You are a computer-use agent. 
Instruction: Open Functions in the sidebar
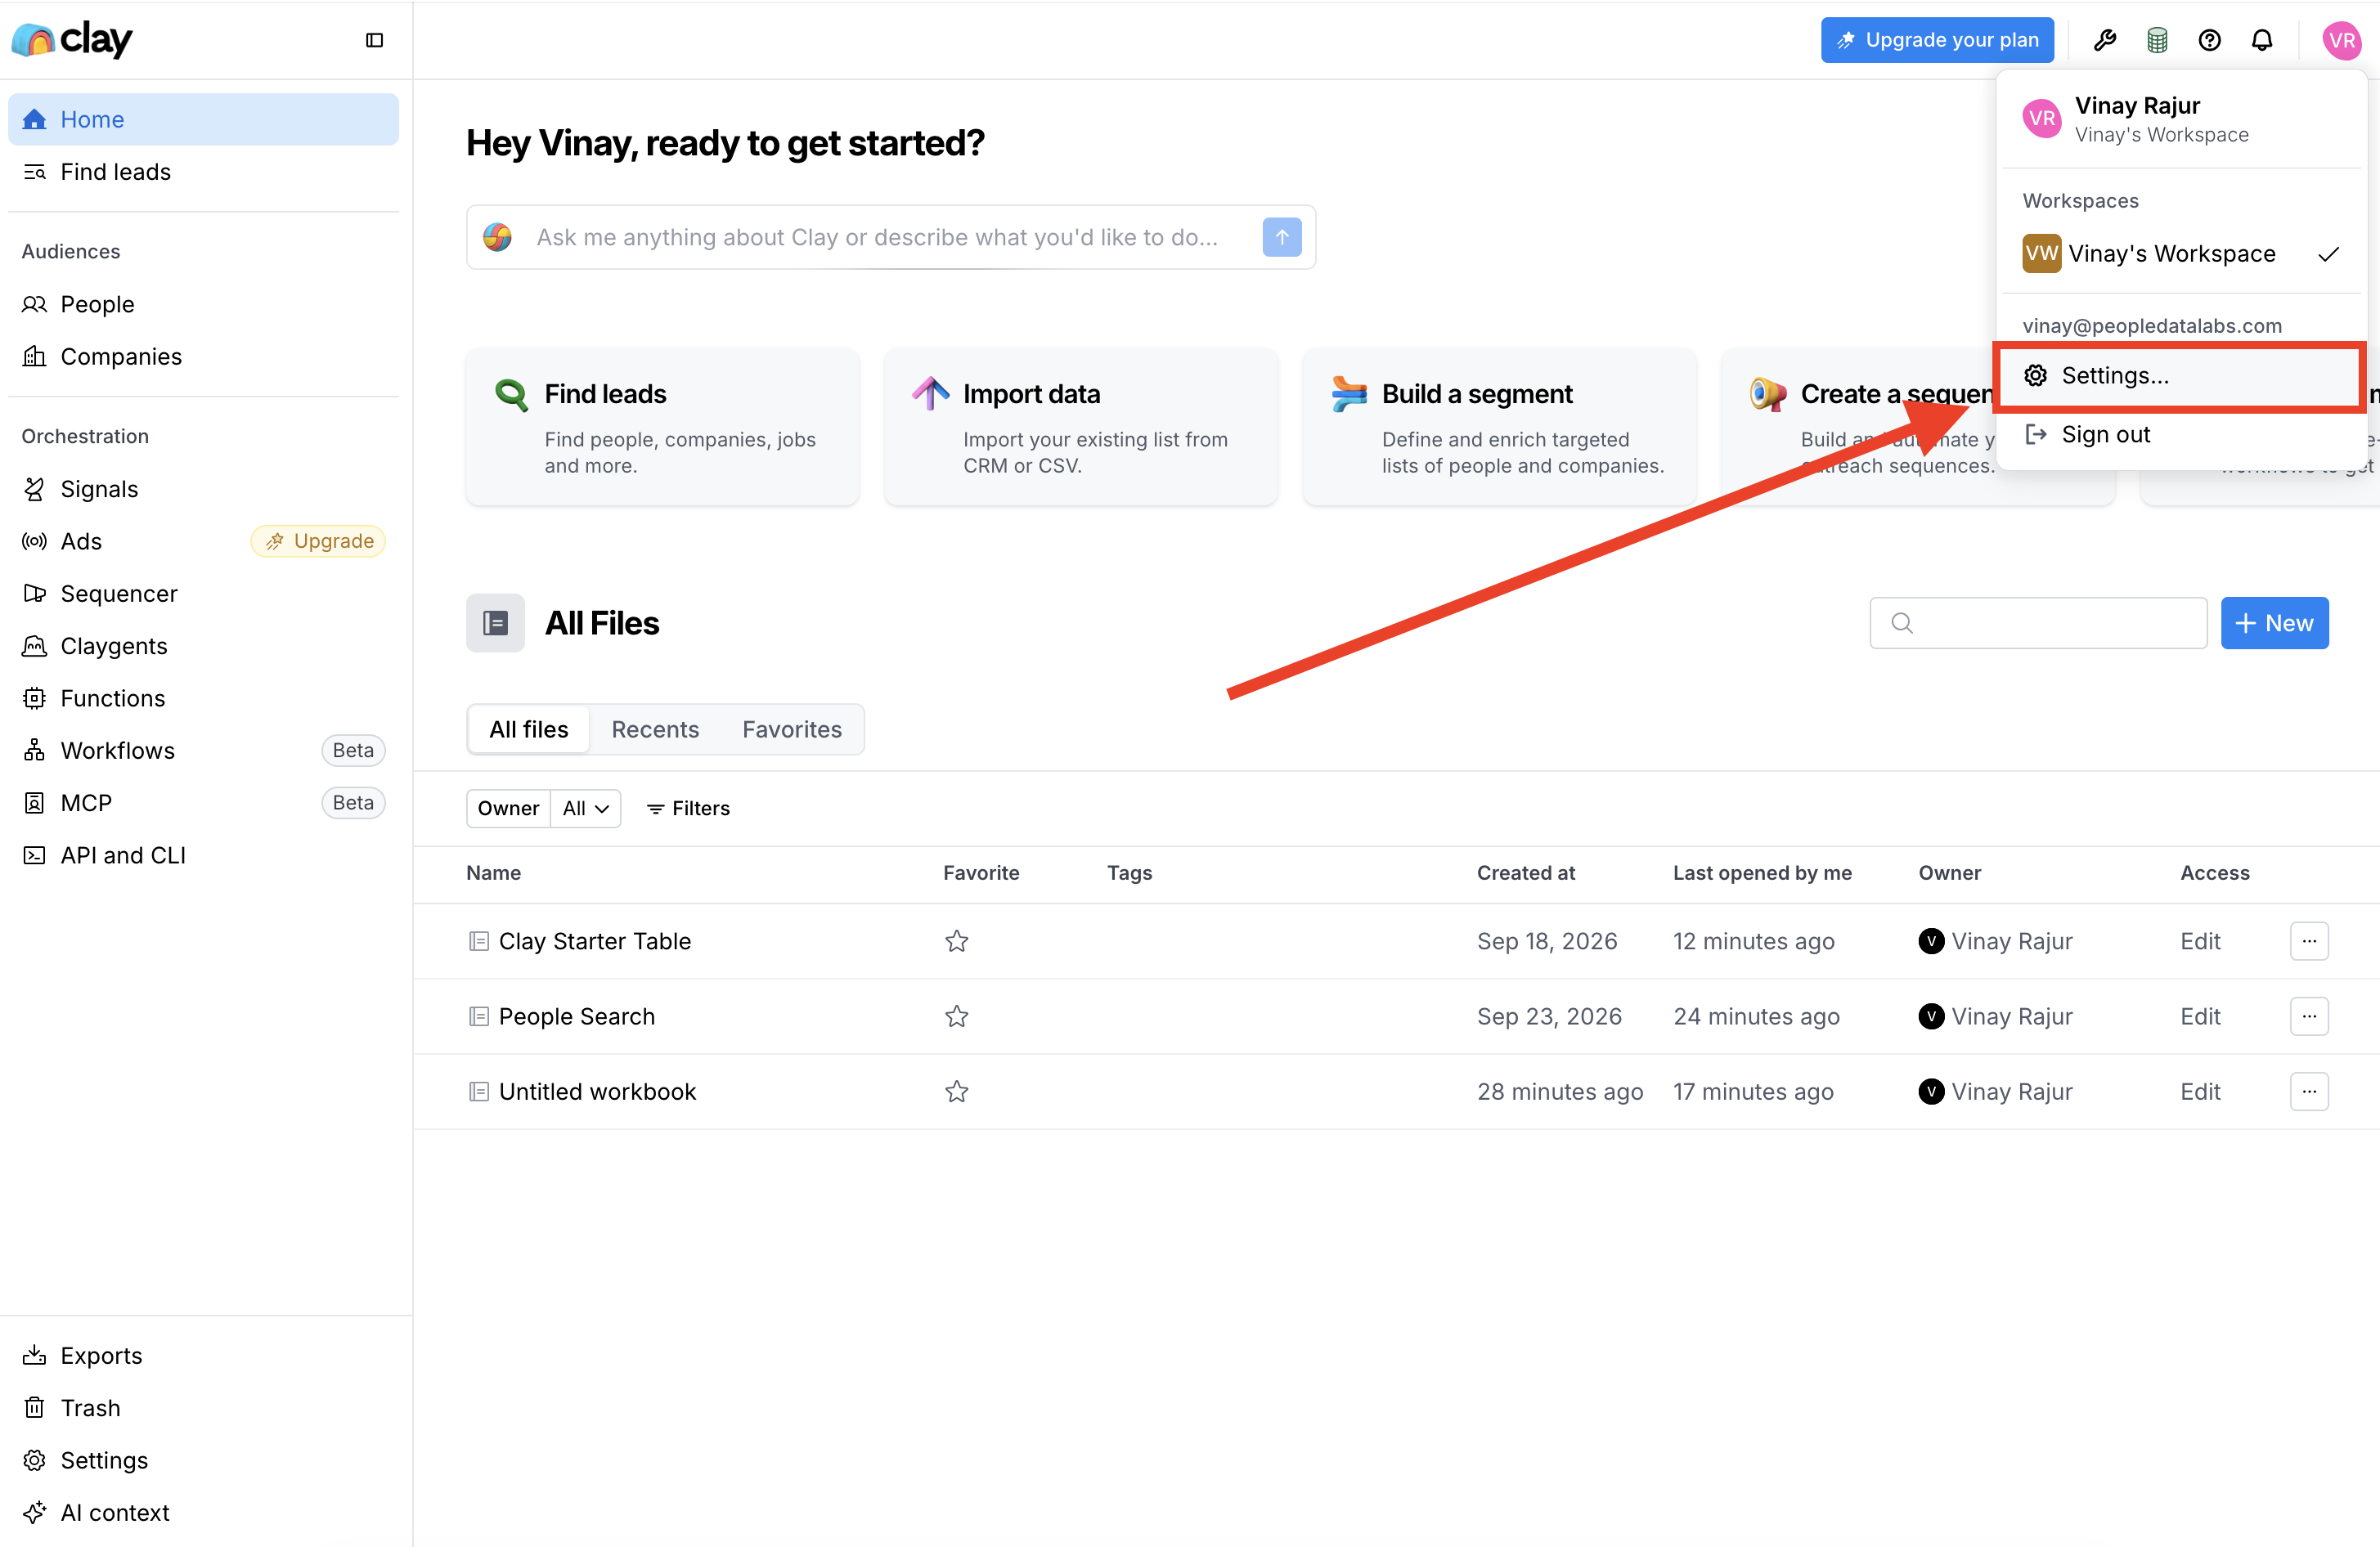(203, 698)
